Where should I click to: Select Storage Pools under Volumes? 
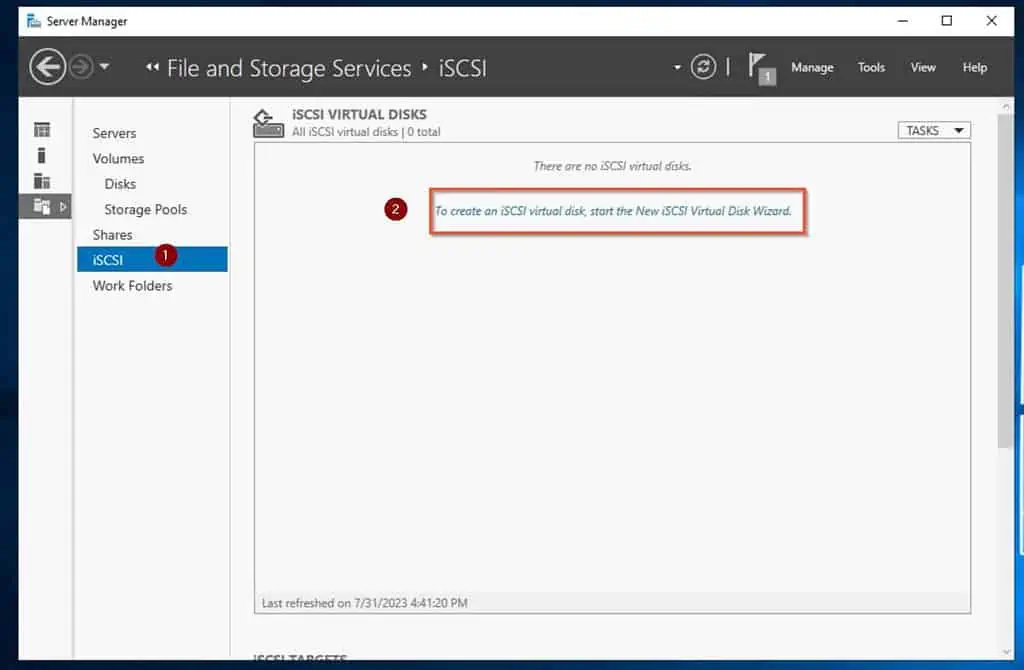[146, 210]
